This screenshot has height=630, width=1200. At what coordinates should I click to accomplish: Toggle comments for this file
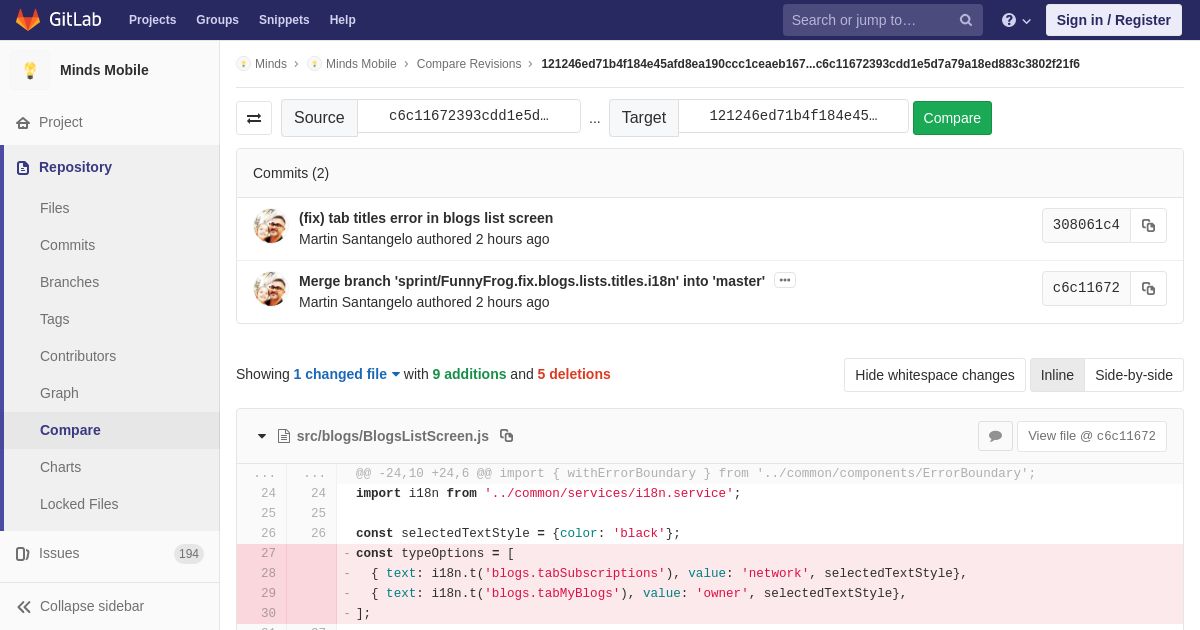995,436
